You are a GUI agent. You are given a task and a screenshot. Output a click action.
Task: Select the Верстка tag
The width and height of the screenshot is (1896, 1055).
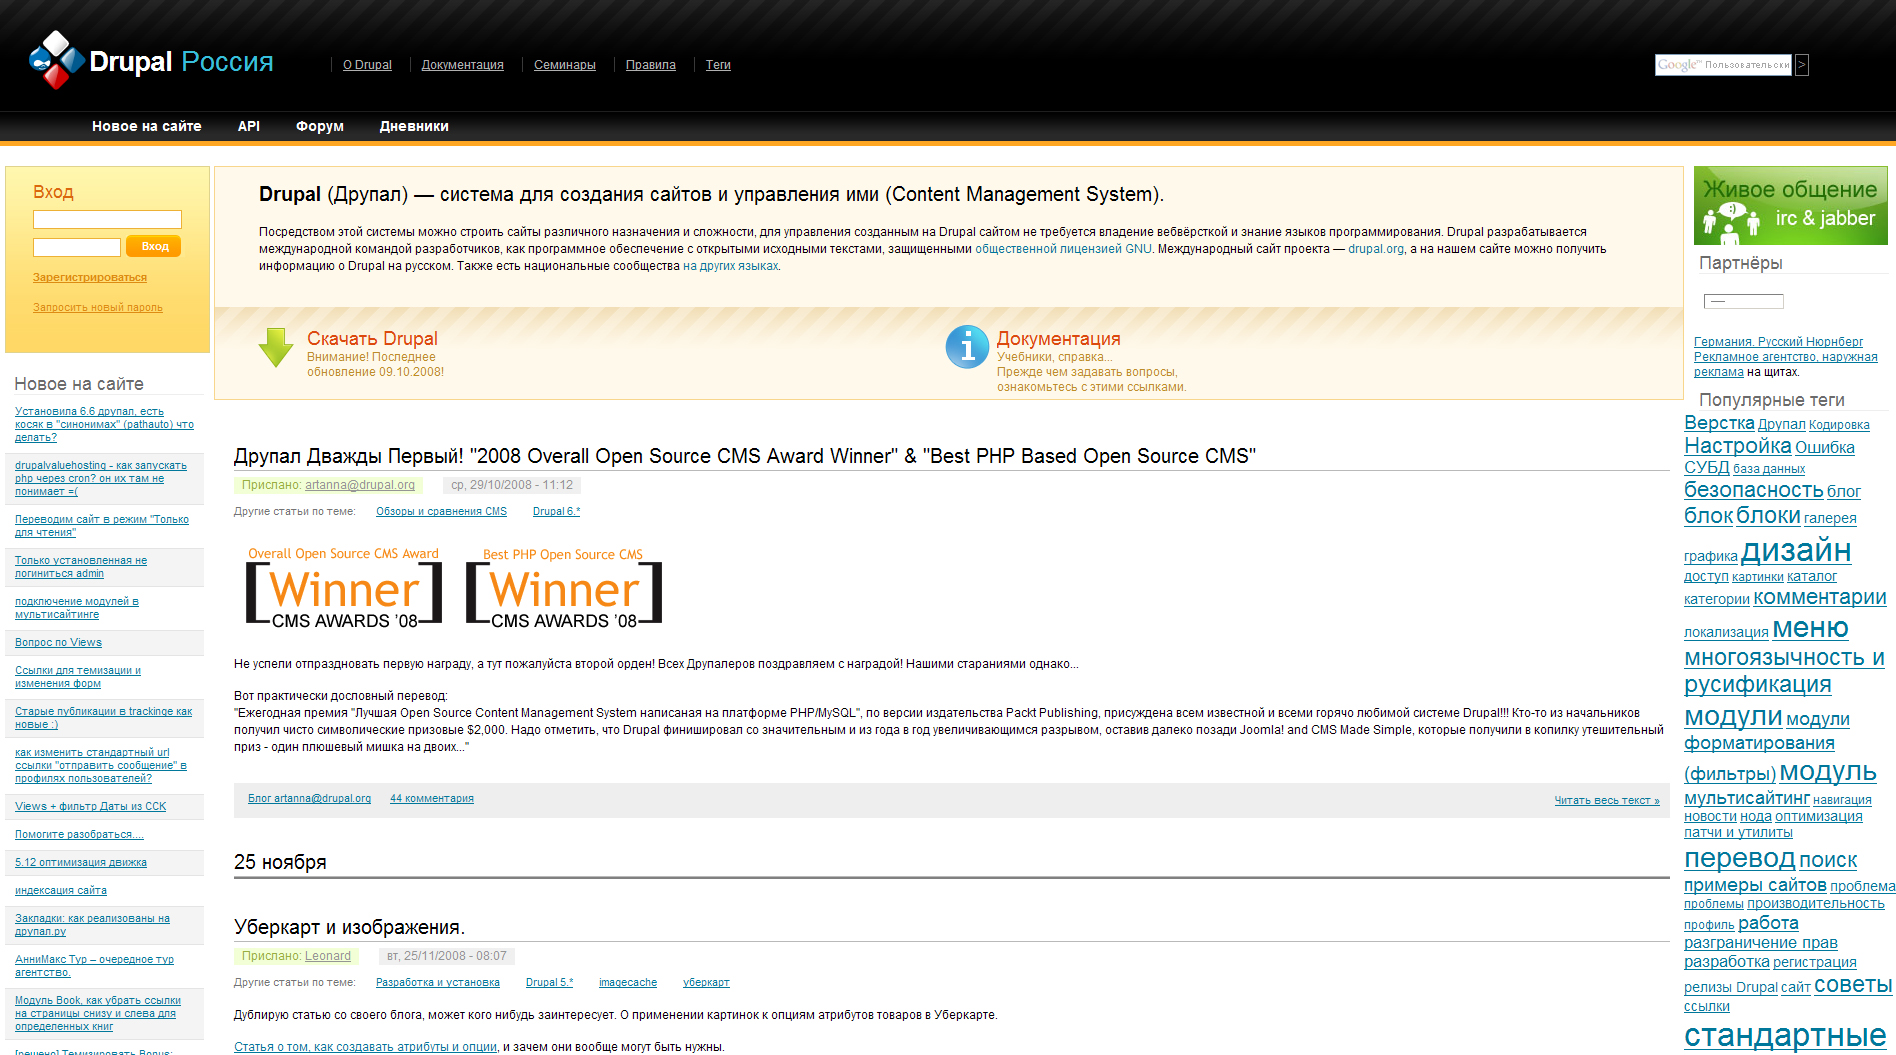click(1719, 423)
